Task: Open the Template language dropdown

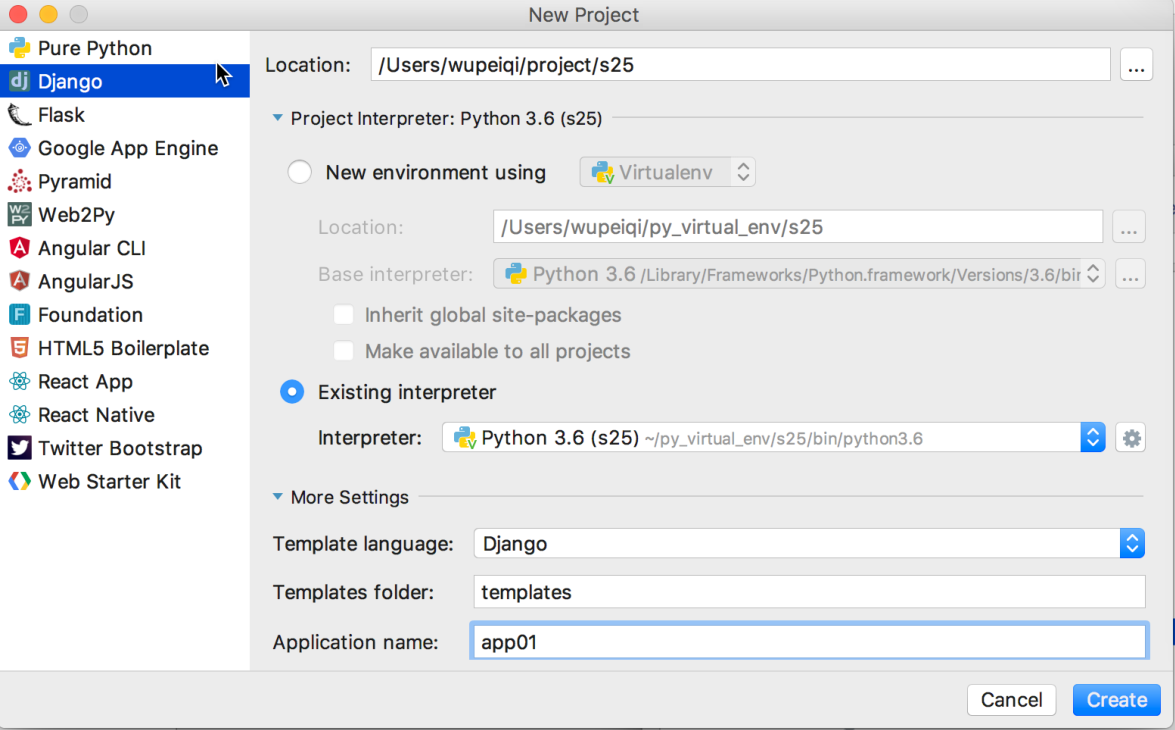Action: coord(1131,544)
